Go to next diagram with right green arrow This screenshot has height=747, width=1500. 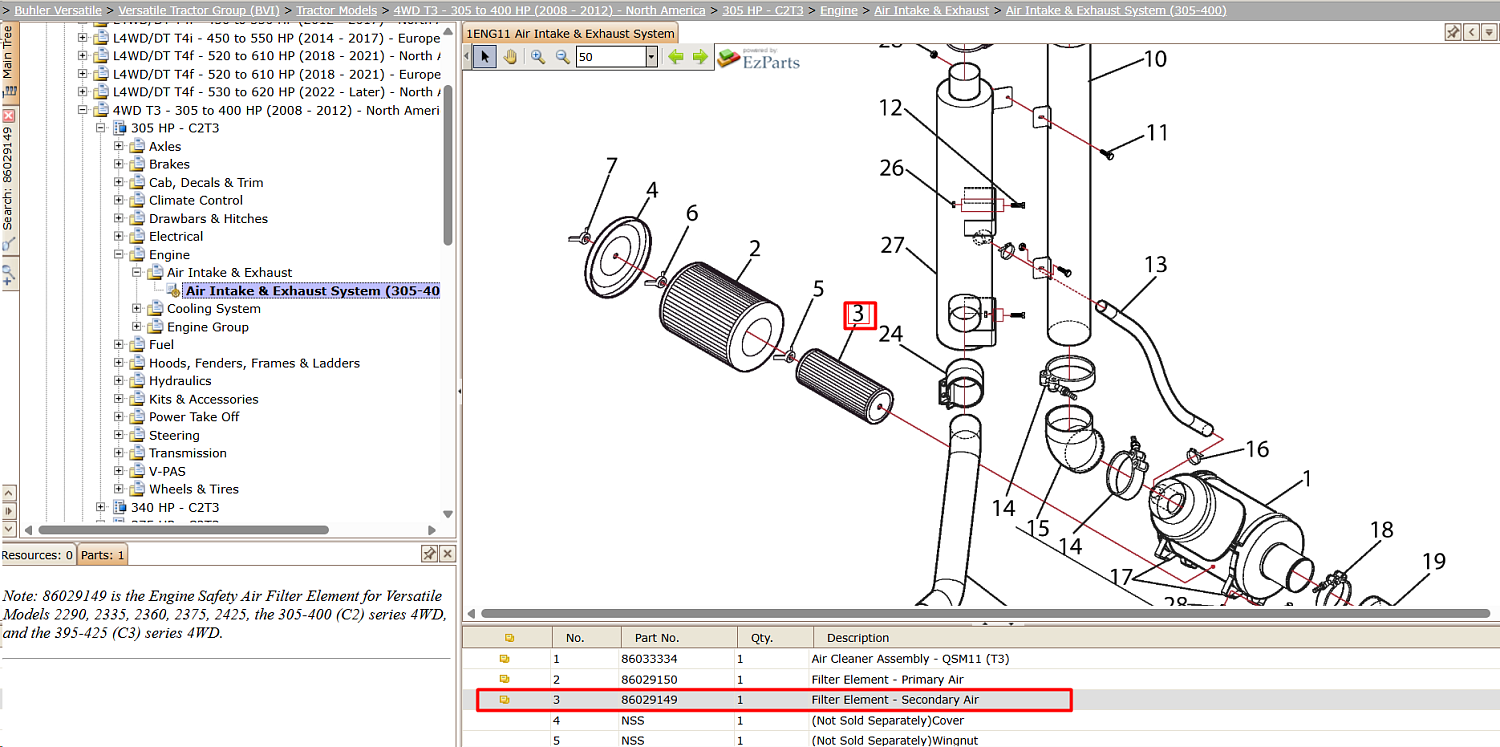(700, 57)
